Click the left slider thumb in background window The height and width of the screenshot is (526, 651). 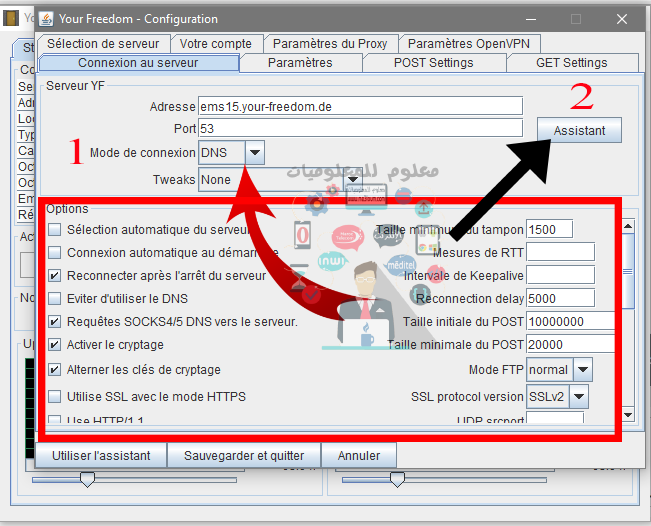[x=87, y=480]
